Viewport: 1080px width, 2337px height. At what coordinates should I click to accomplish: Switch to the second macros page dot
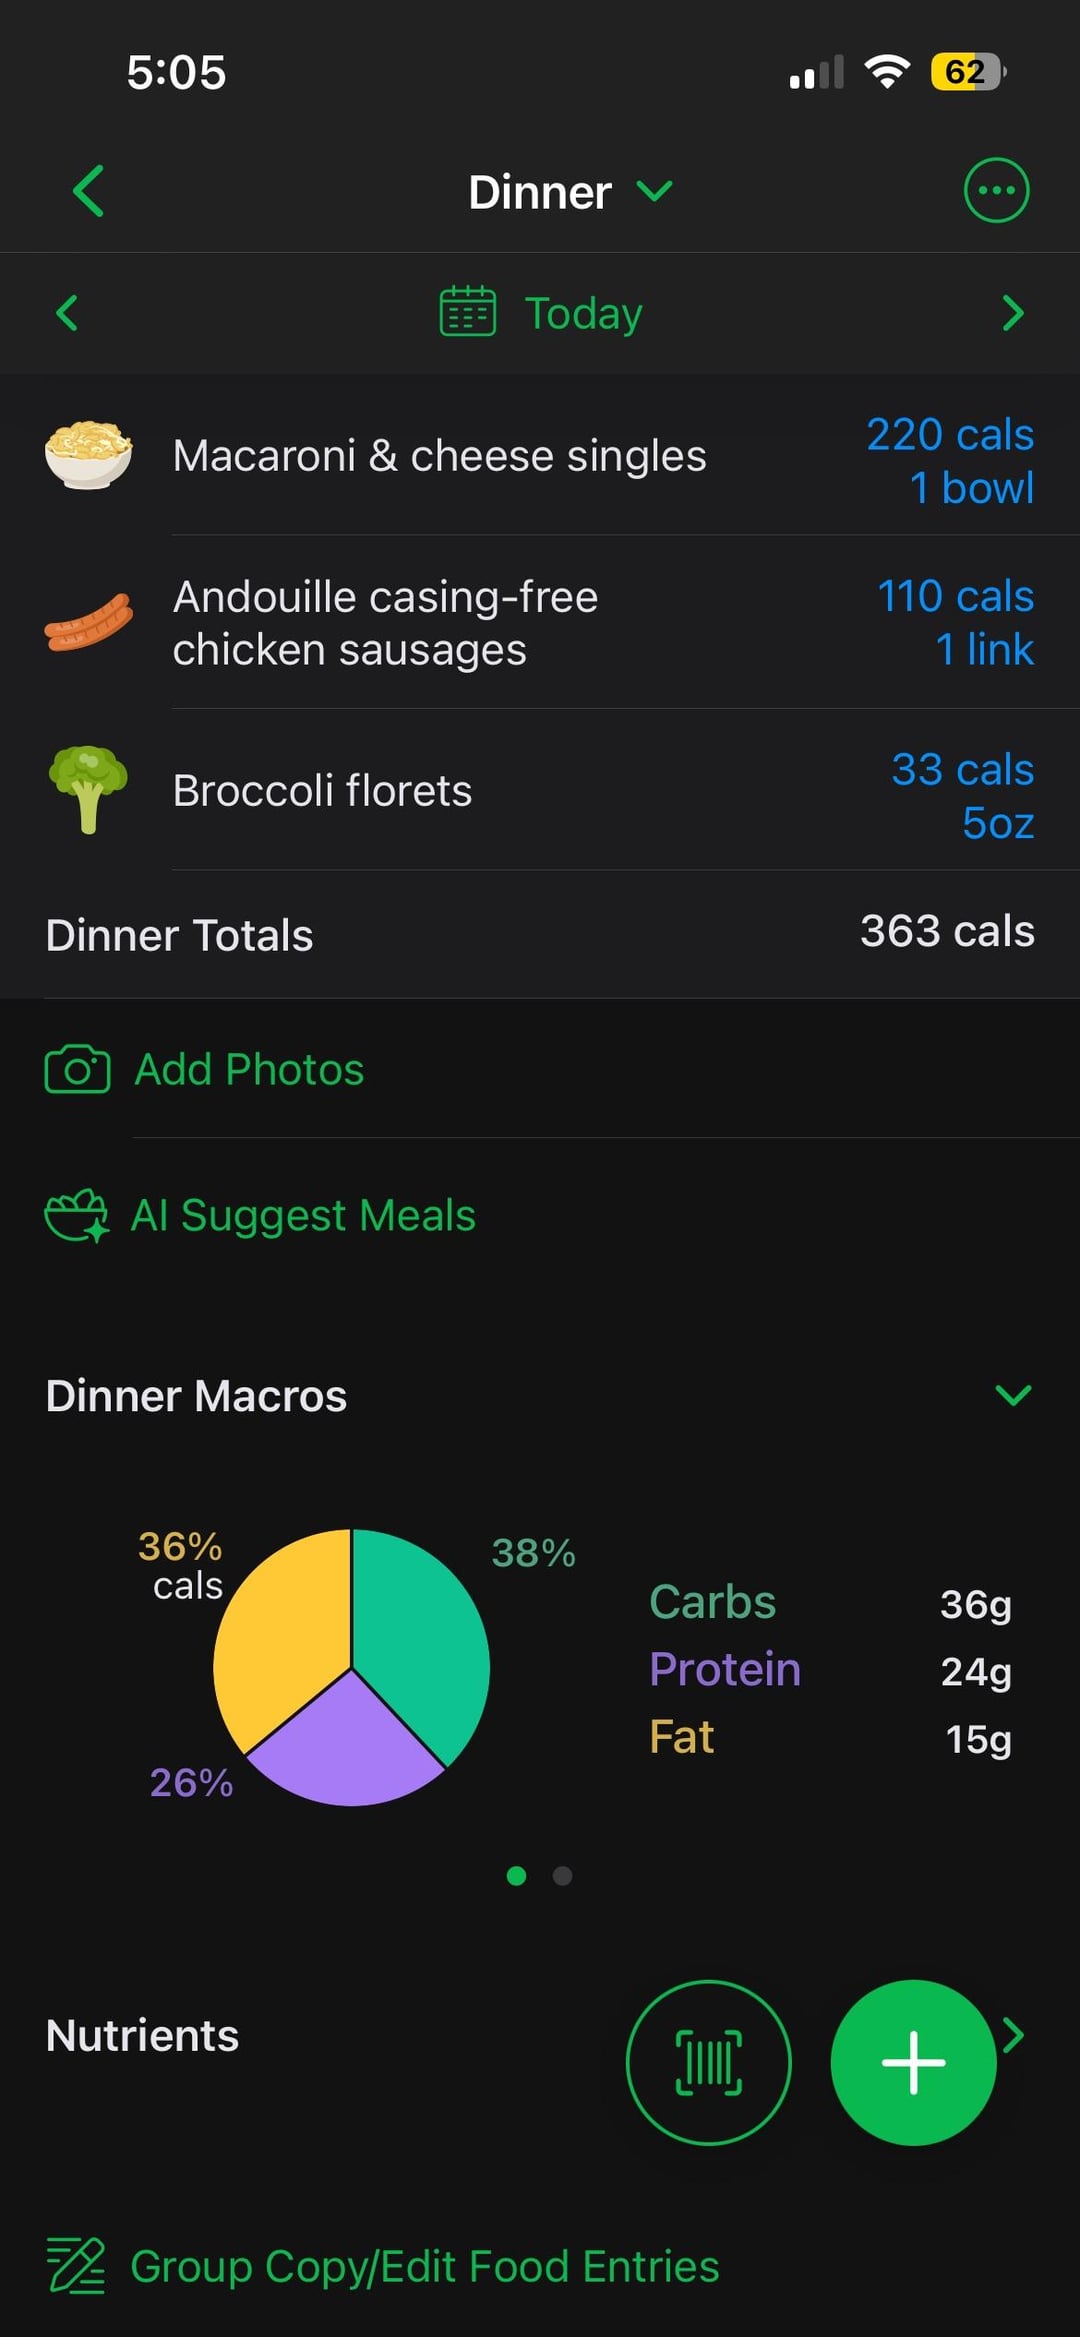coord(563,1876)
